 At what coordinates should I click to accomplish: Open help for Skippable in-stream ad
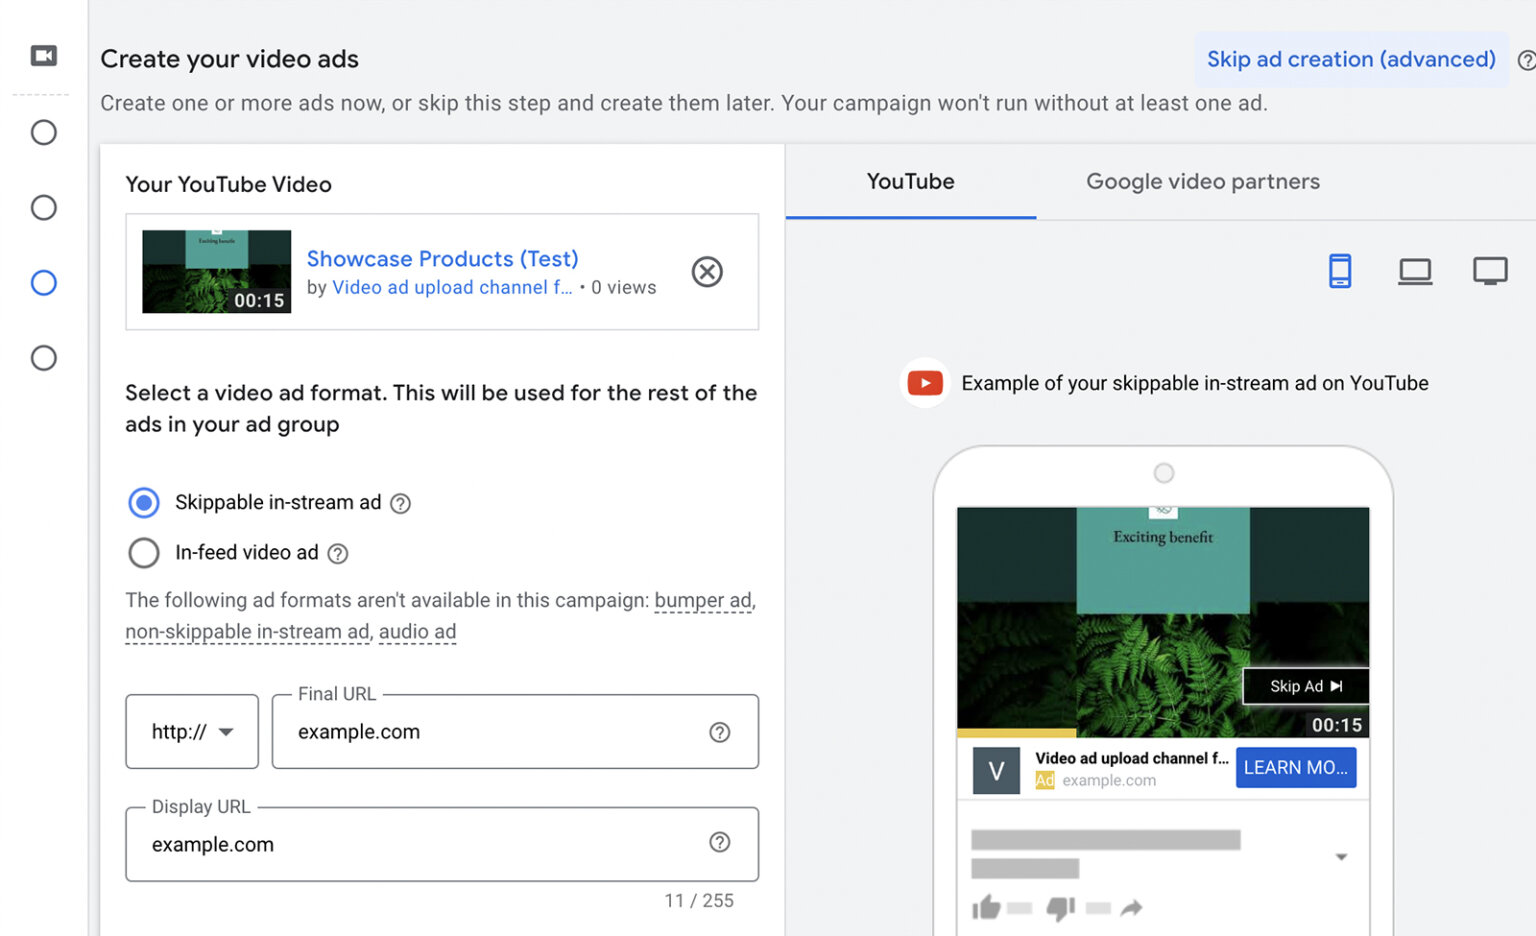point(401,503)
